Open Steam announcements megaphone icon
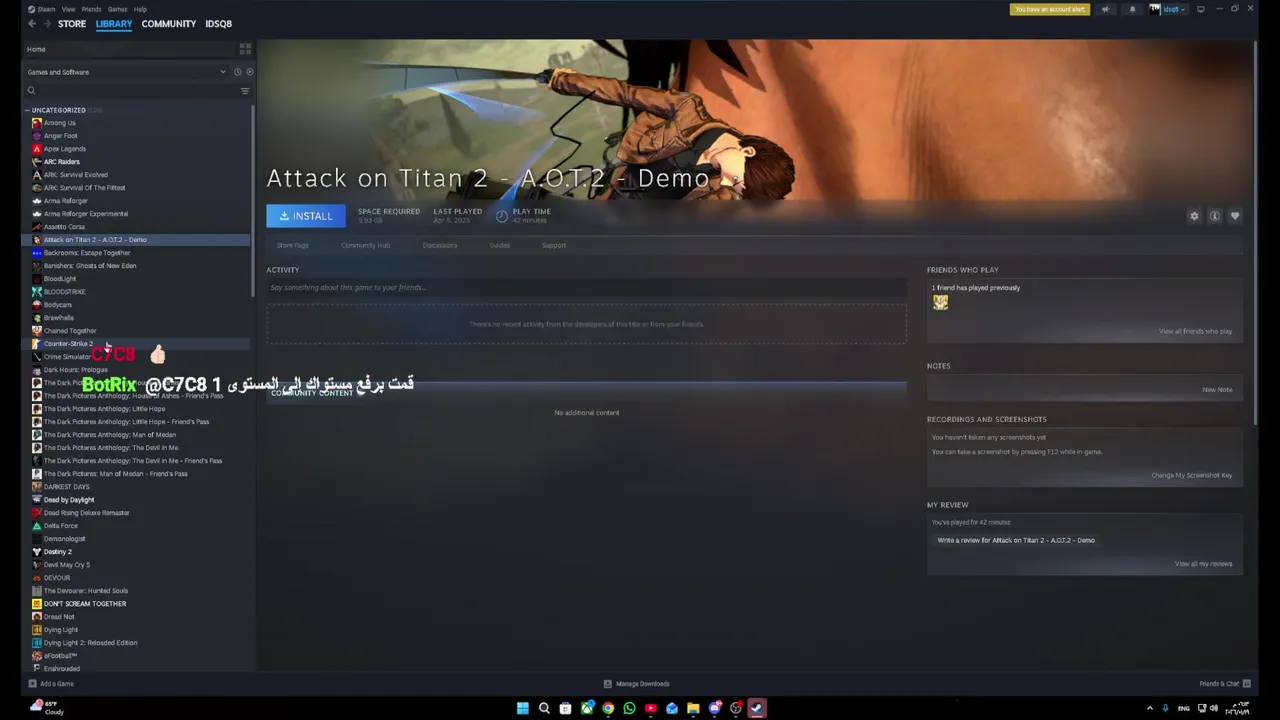Viewport: 1280px width, 720px height. point(1105,9)
